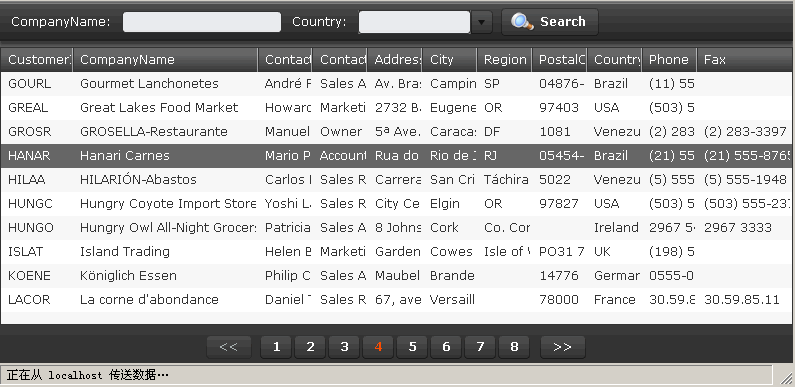The height and width of the screenshot is (387, 795).
Task: Sort by City column header
Action: click(450, 60)
